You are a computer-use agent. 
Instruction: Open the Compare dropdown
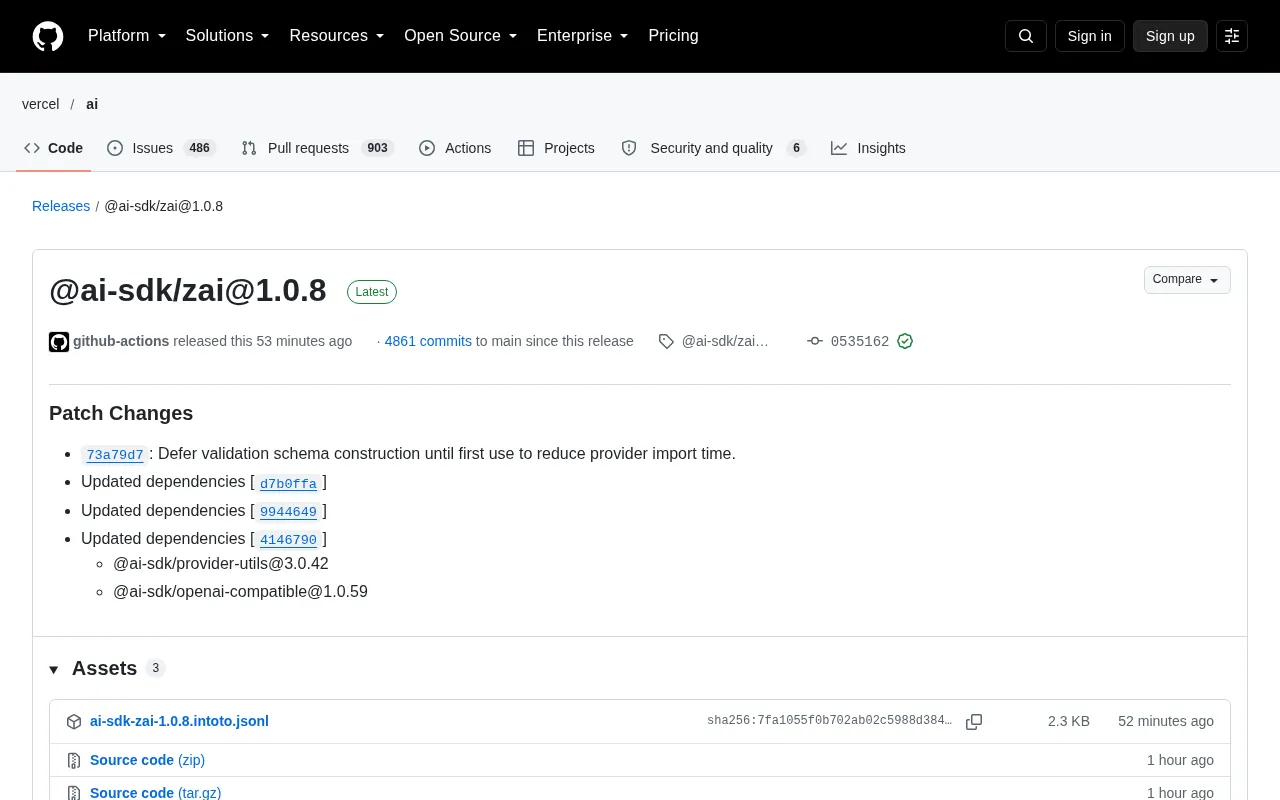1187,280
